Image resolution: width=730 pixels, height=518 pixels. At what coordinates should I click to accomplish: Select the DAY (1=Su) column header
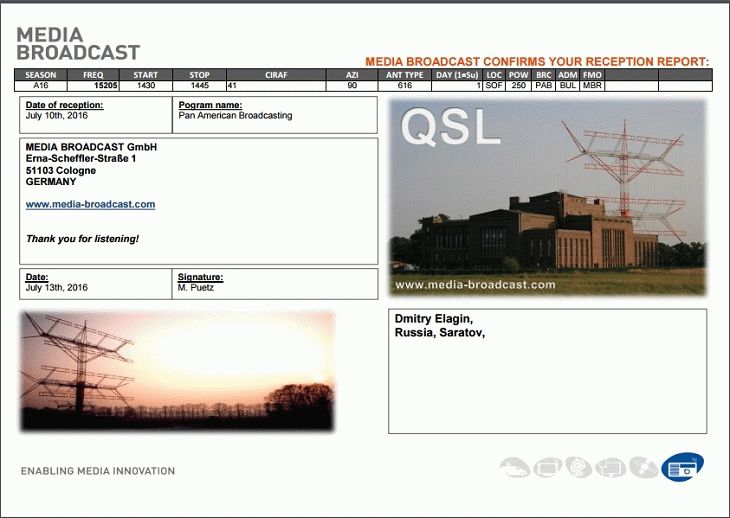(457, 74)
